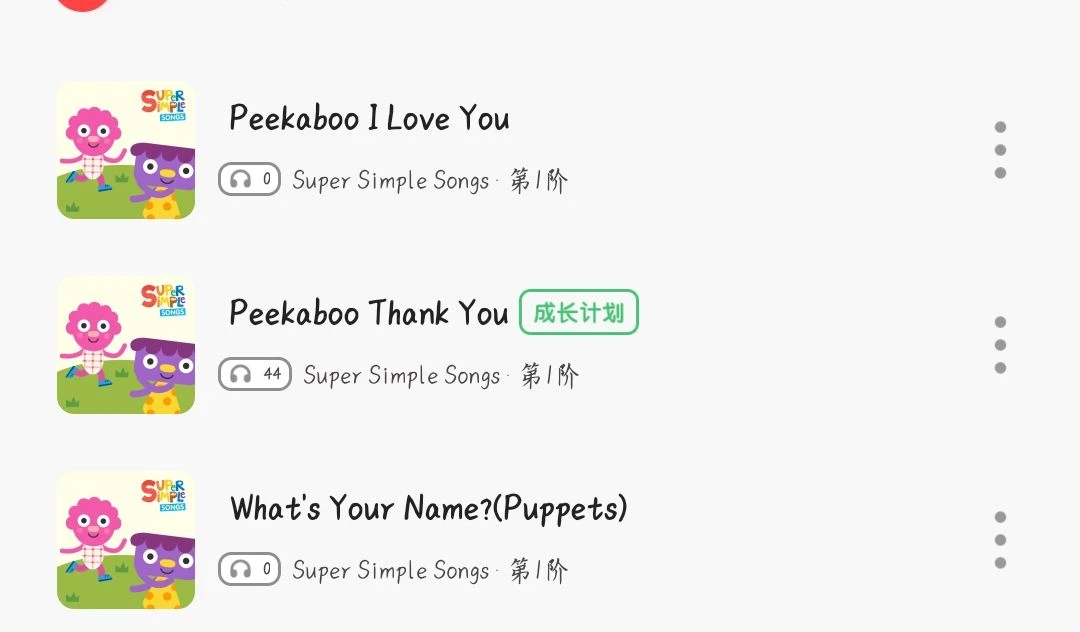
Task: Click 第1阶 level label of Peekaboo Thank You
Action: 550,376
